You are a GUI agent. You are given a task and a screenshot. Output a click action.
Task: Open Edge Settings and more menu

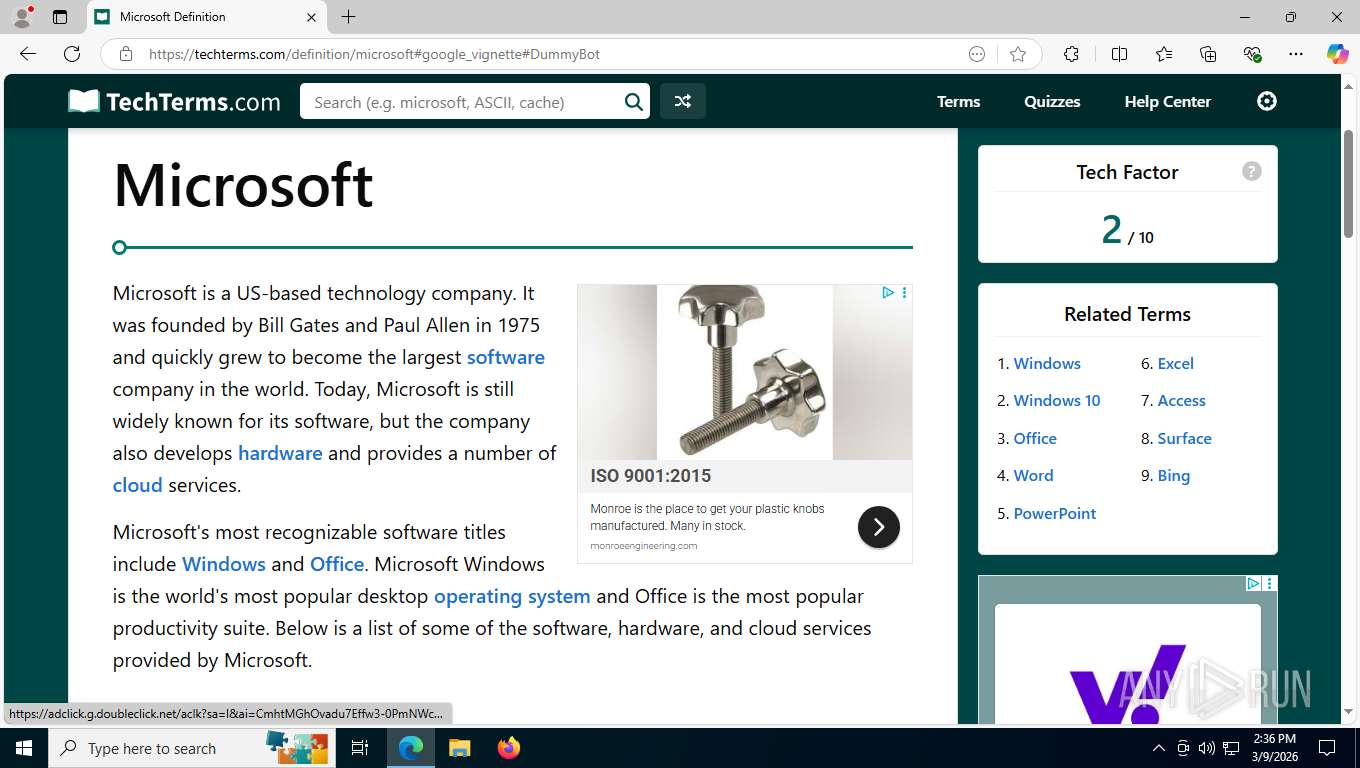1296,54
